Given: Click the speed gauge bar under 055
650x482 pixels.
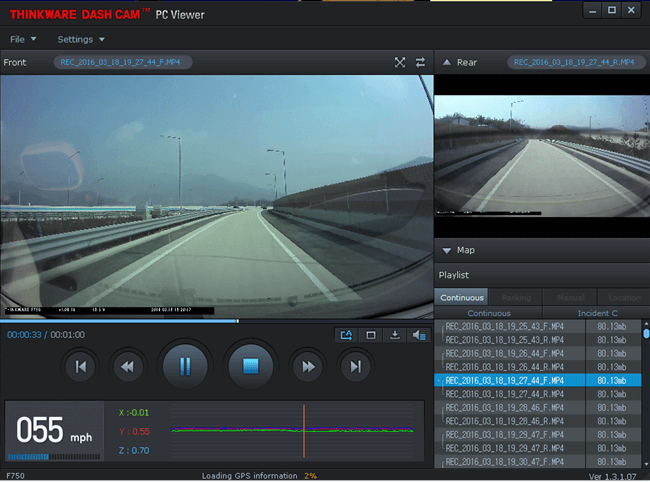Looking at the screenshot, I should 54,457.
